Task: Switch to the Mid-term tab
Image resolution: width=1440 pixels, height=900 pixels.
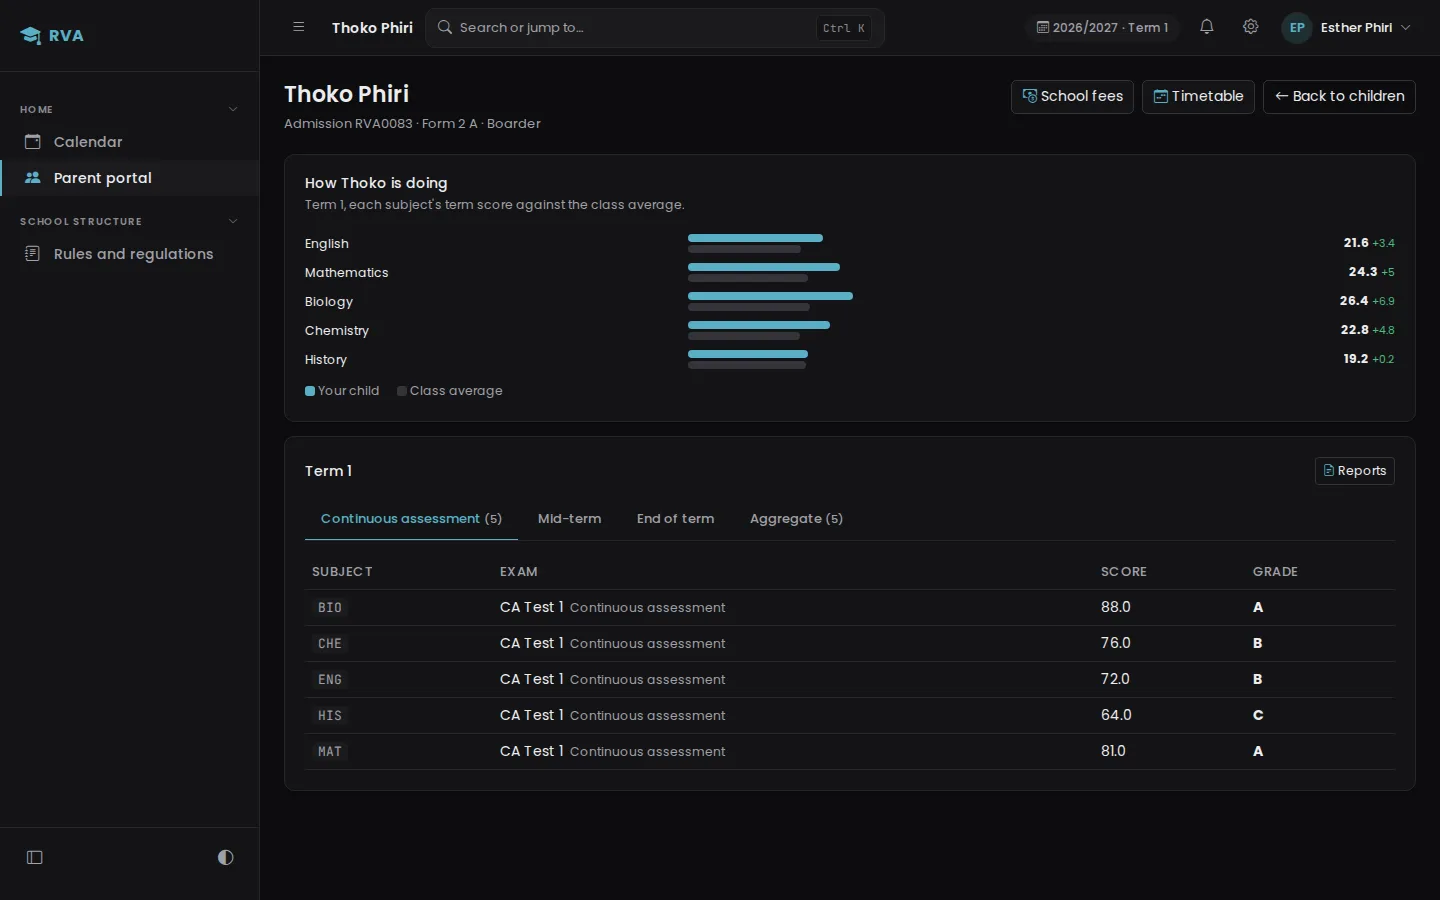Action: tap(569, 519)
